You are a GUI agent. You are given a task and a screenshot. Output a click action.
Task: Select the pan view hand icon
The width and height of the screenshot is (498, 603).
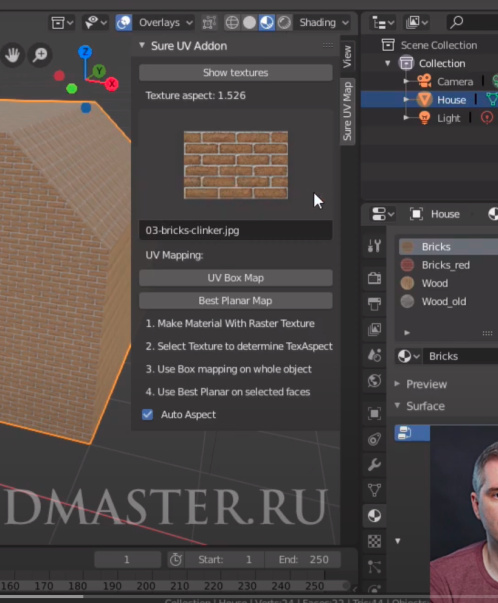[12, 55]
